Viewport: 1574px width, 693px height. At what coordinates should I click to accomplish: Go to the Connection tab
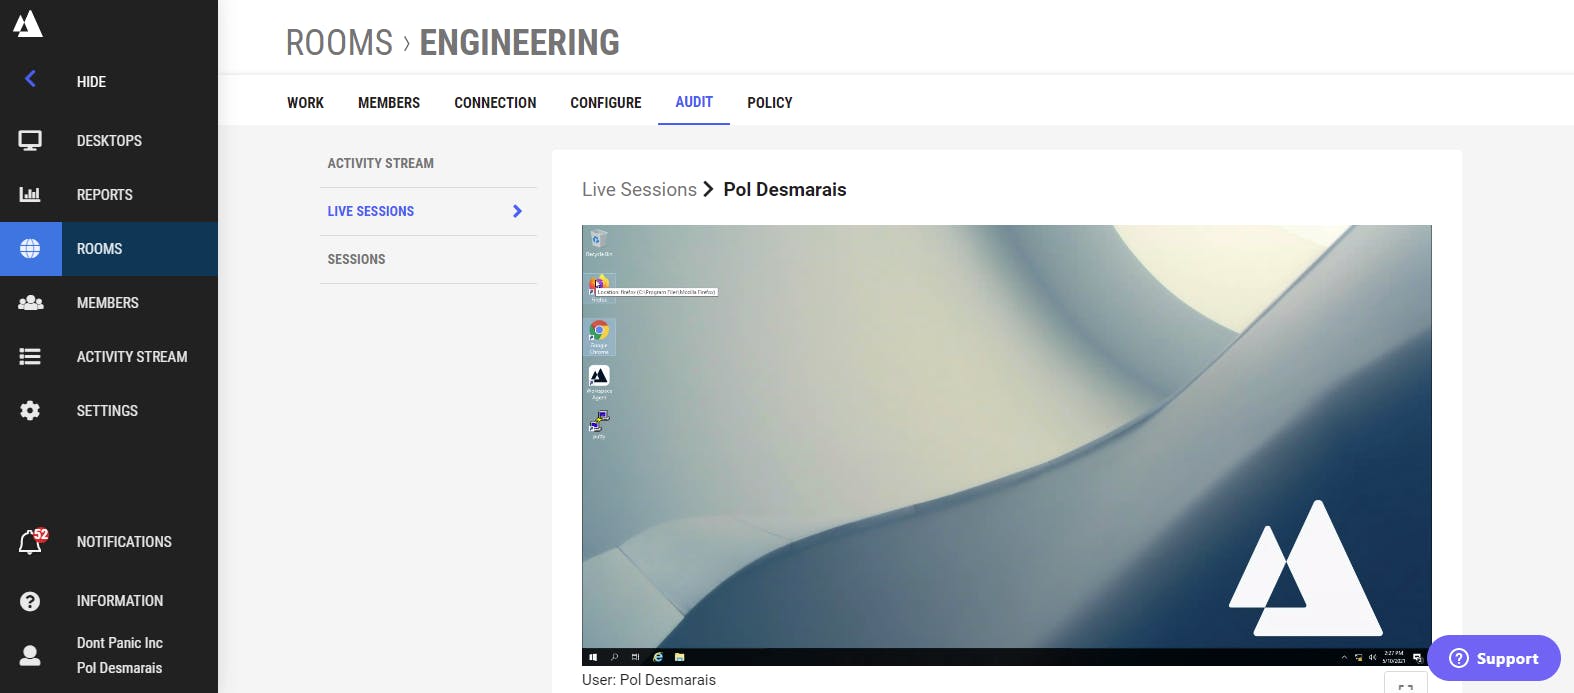(495, 103)
